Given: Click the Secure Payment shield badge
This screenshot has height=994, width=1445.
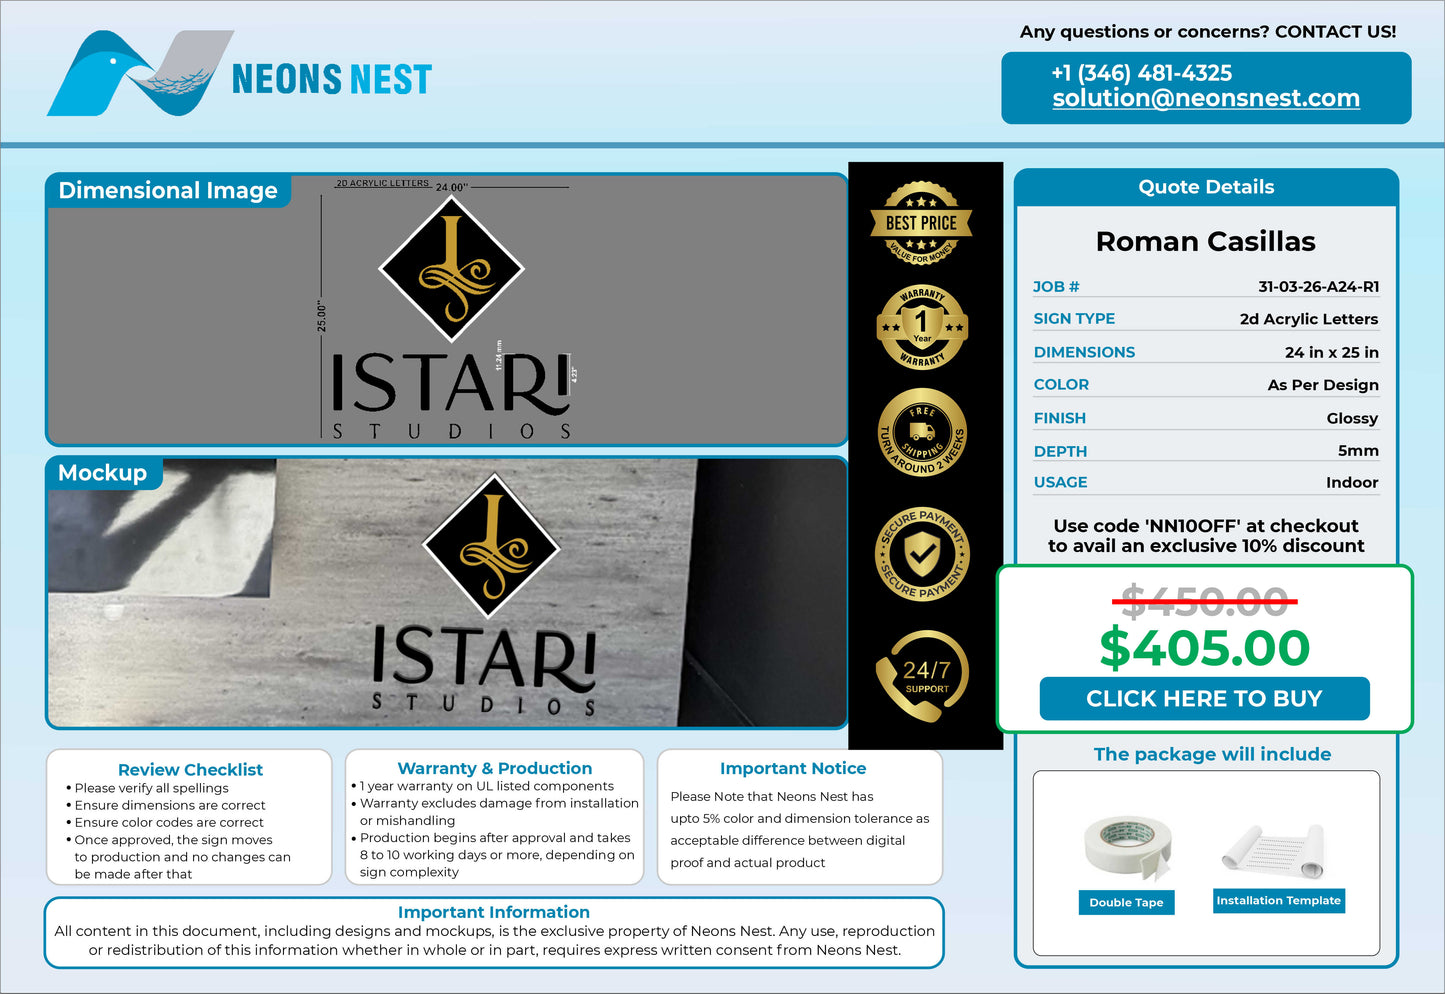Looking at the screenshot, I should pyautogui.click(x=922, y=554).
